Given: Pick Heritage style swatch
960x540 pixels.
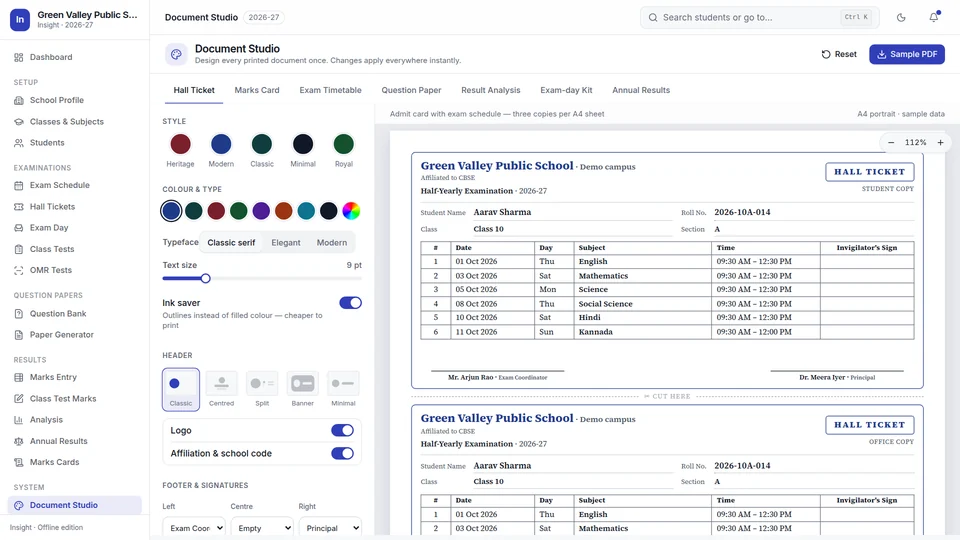Looking at the screenshot, I should point(180,144).
